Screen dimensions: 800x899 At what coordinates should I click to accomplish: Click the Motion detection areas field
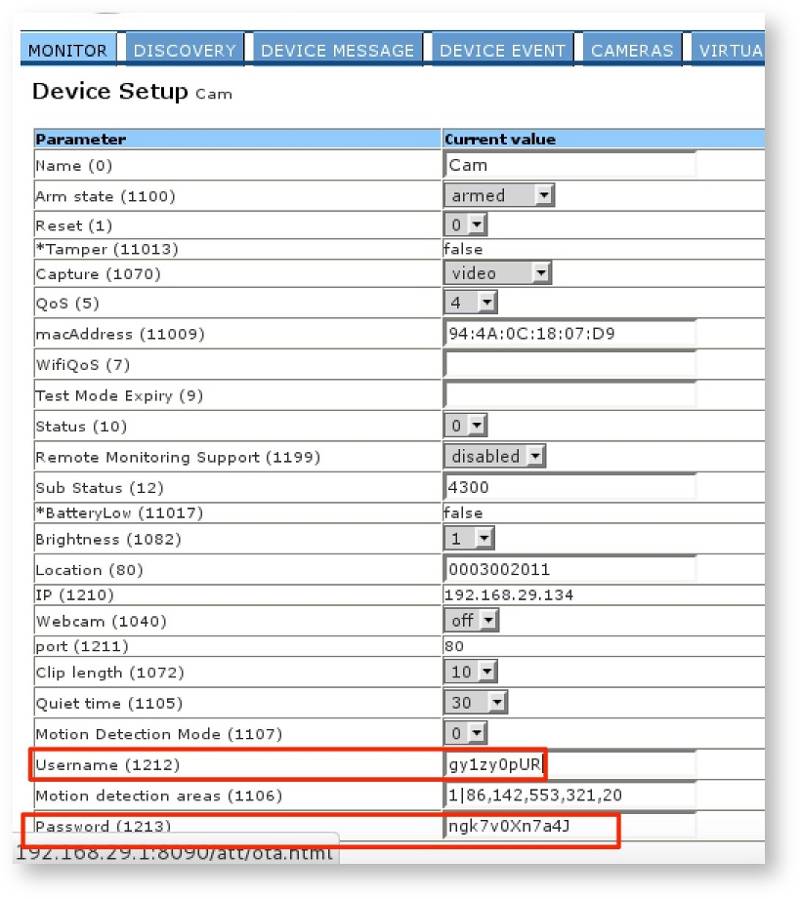point(570,796)
